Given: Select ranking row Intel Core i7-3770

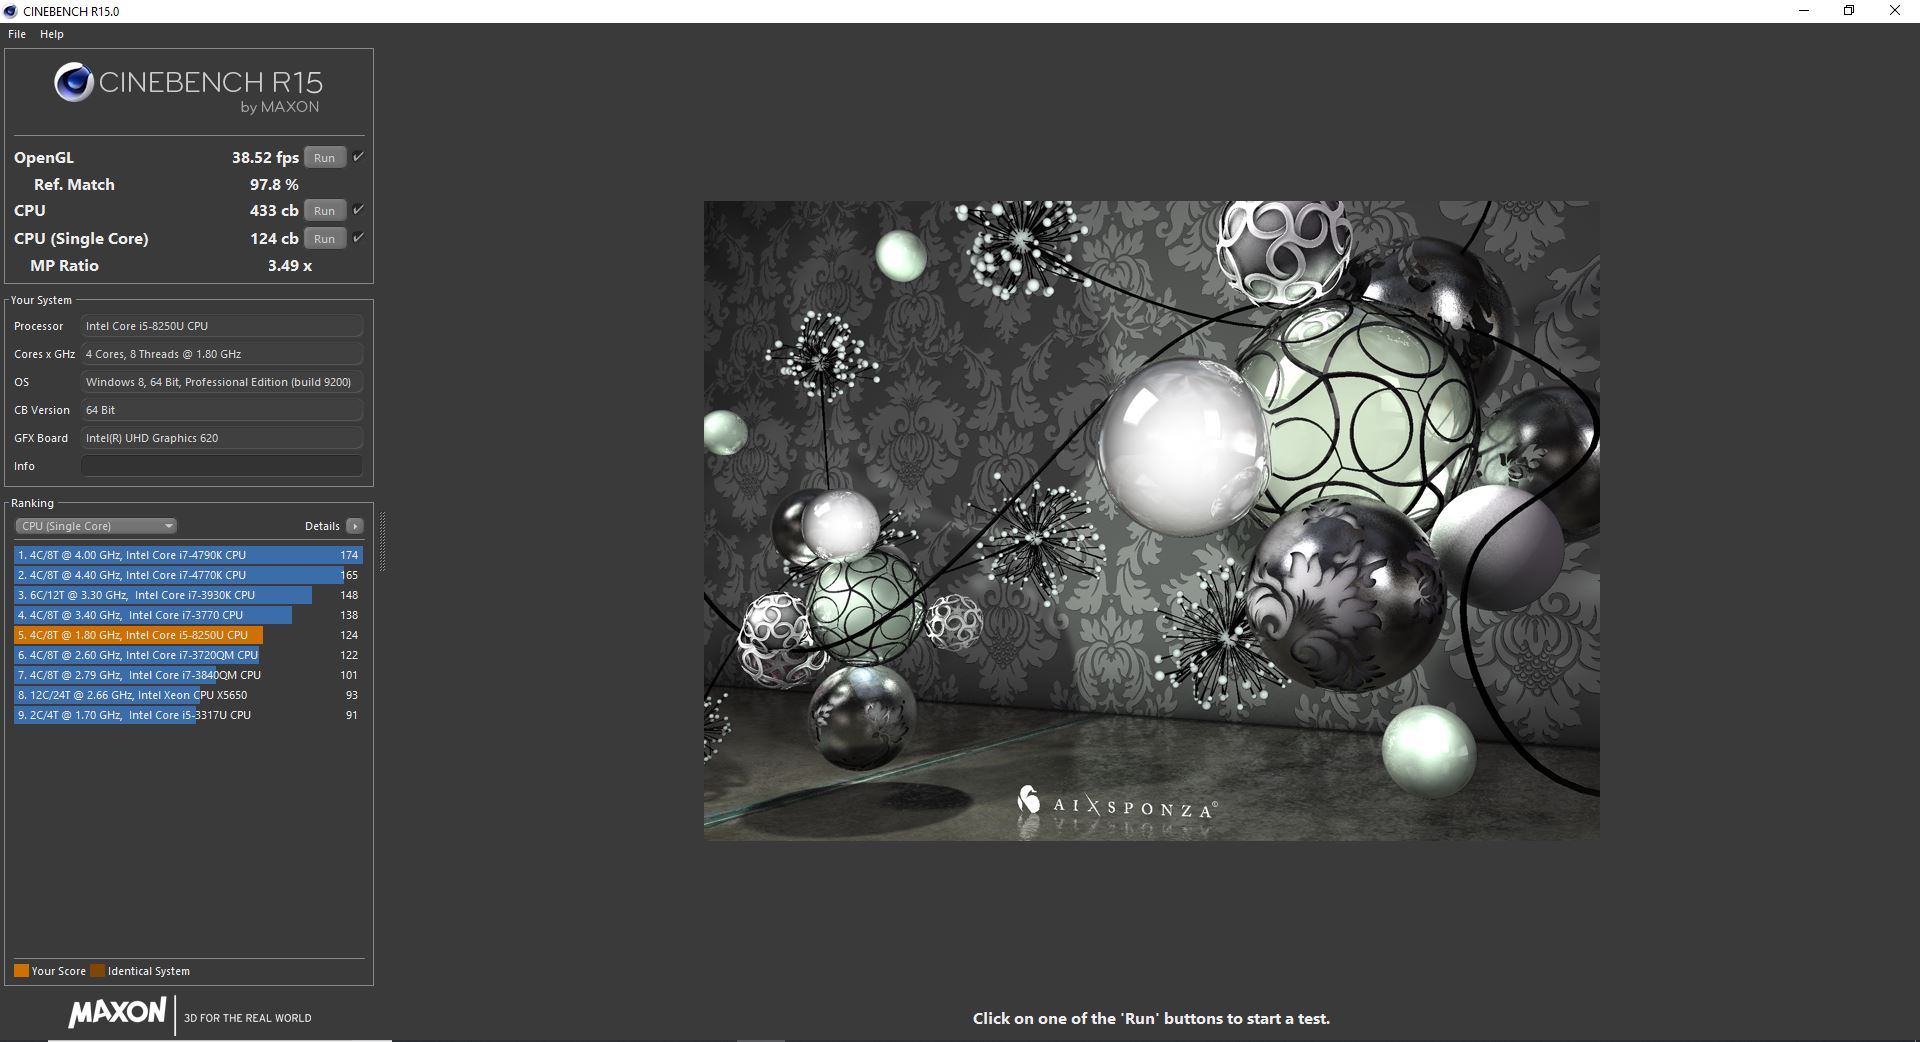Looking at the screenshot, I should [188, 615].
